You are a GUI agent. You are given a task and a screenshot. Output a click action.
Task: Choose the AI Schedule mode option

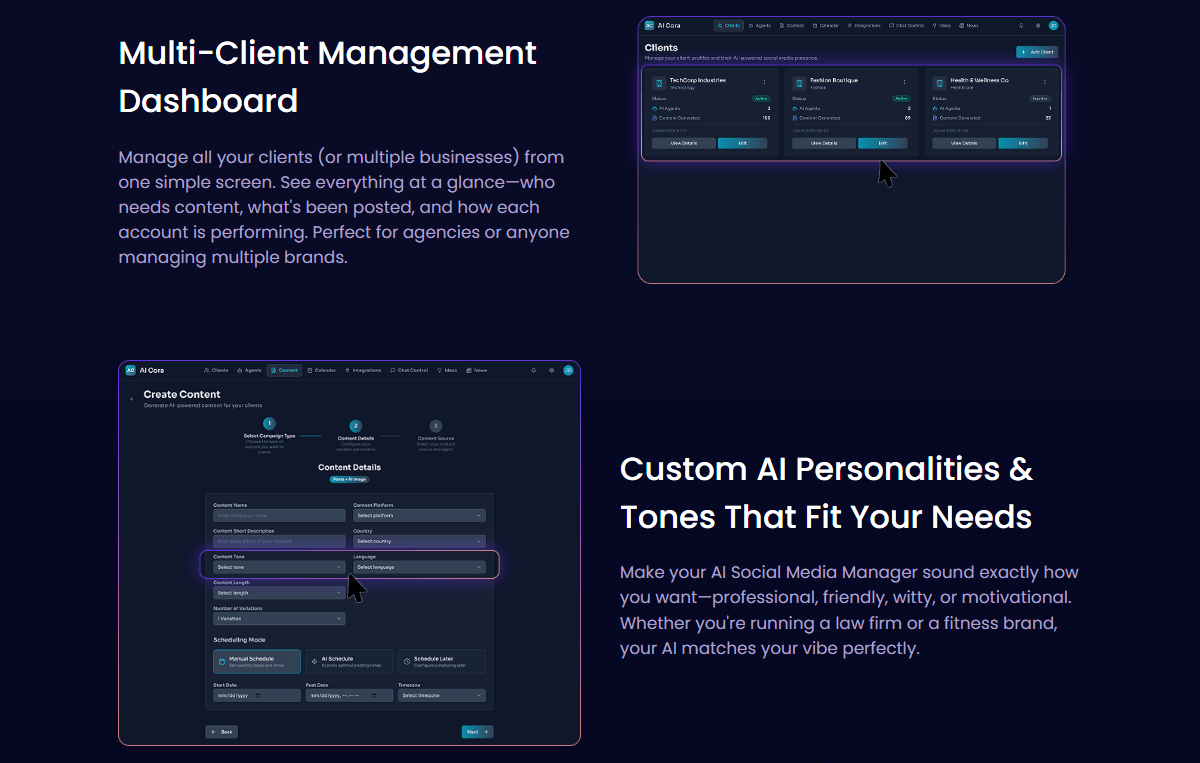point(349,661)
